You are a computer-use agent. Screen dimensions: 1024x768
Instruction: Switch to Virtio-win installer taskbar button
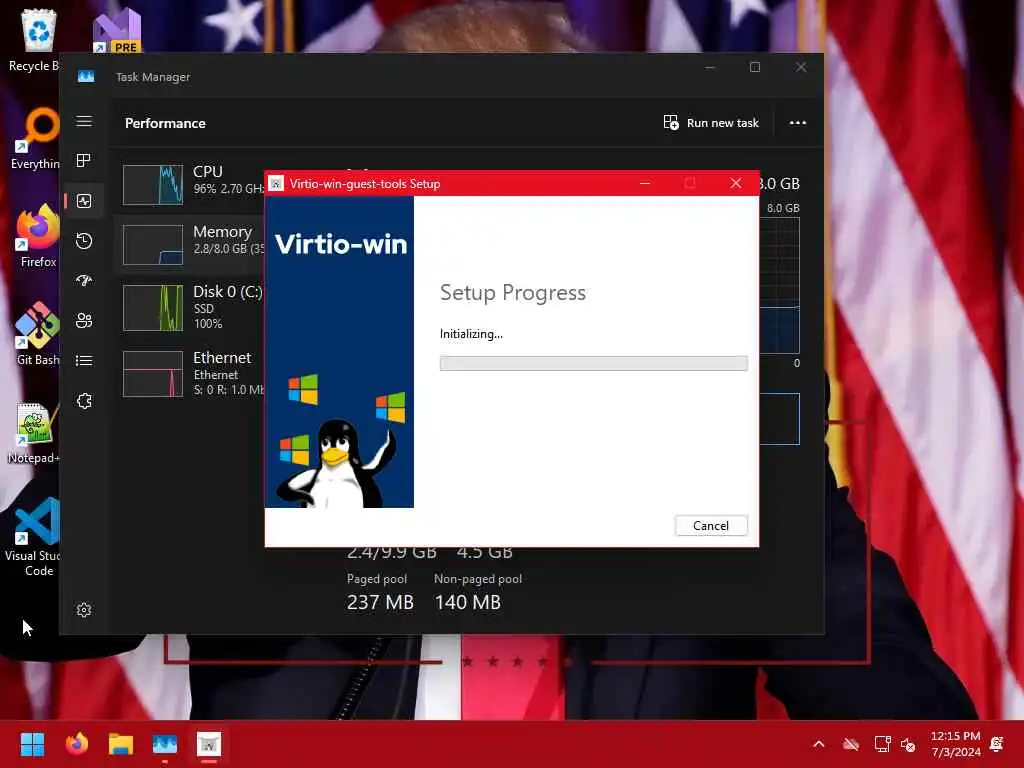[x=209, y=744]
